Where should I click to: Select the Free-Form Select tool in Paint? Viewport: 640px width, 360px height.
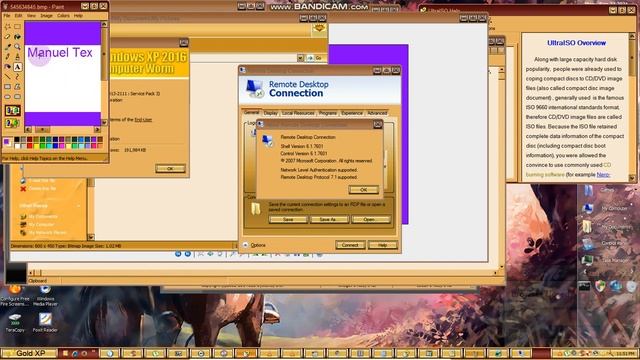pos(8,27)
